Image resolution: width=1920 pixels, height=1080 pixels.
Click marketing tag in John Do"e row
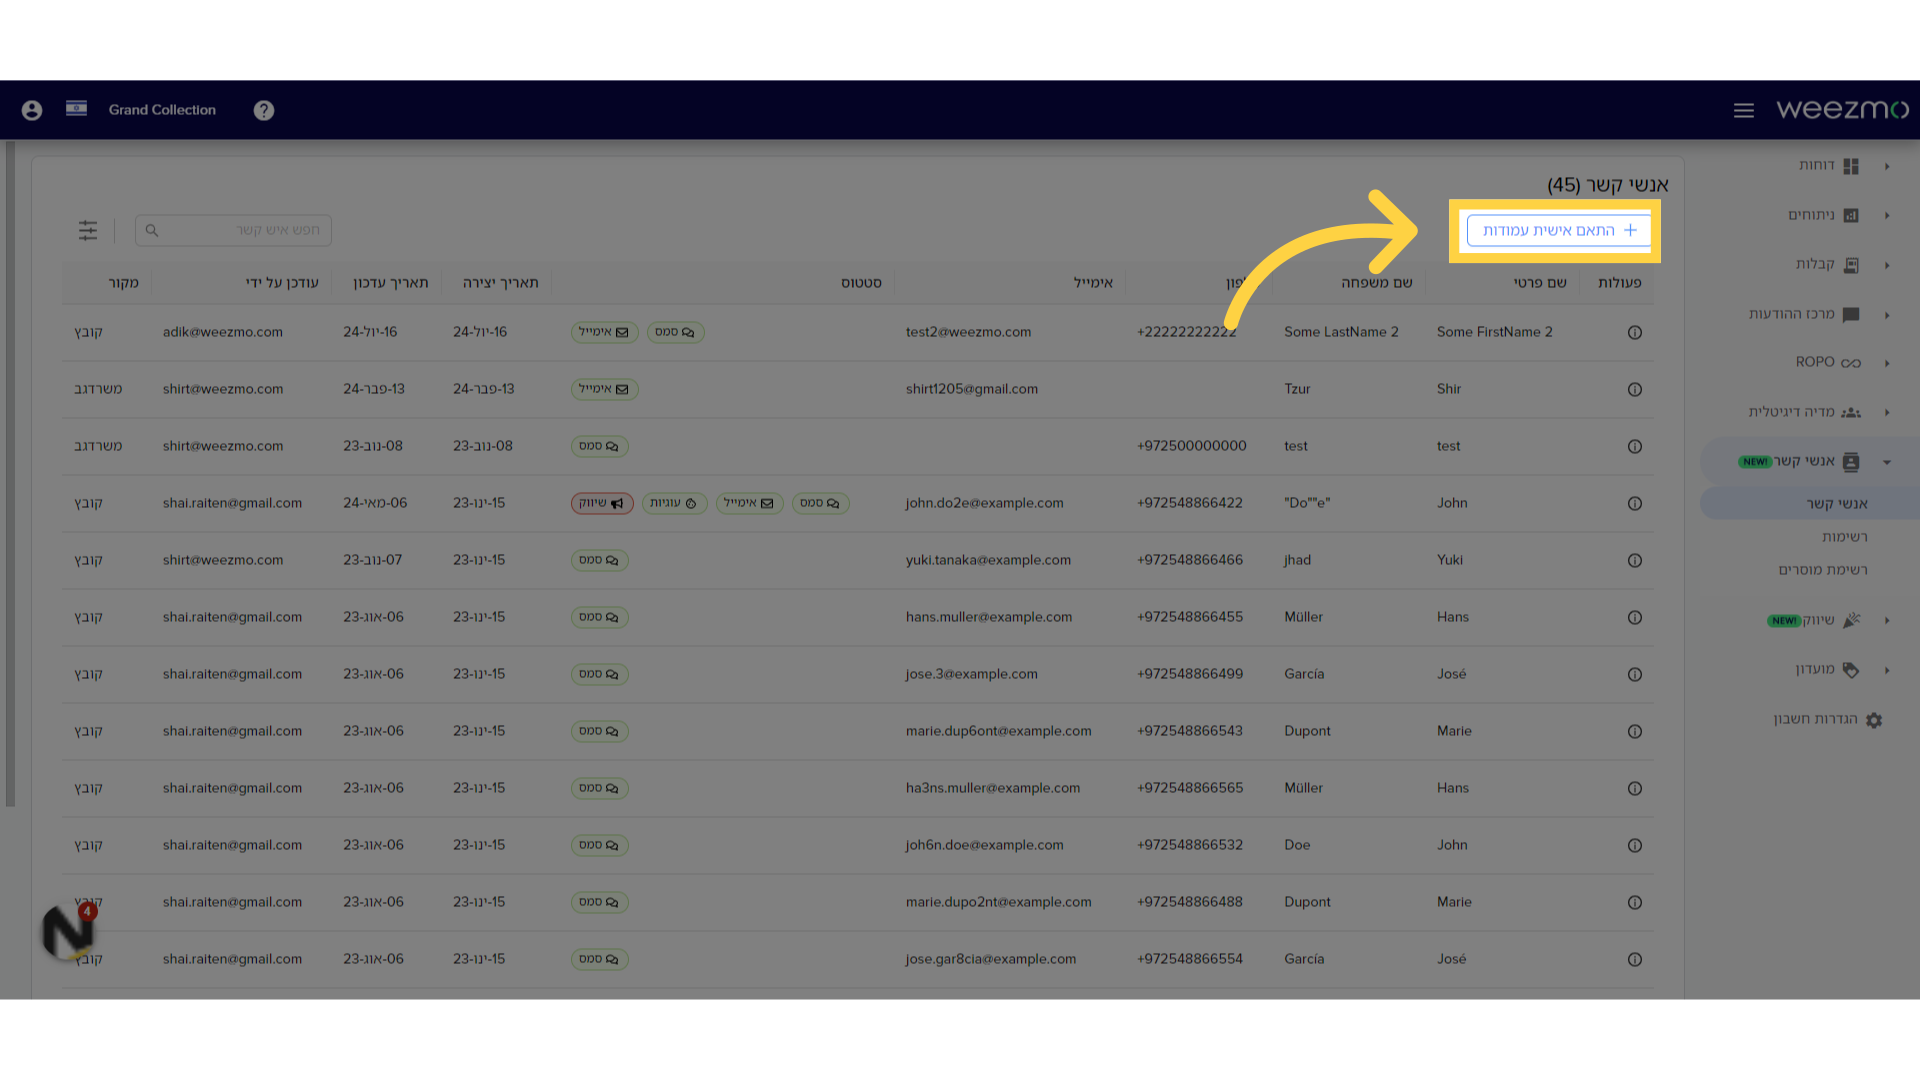pos(602,503)
